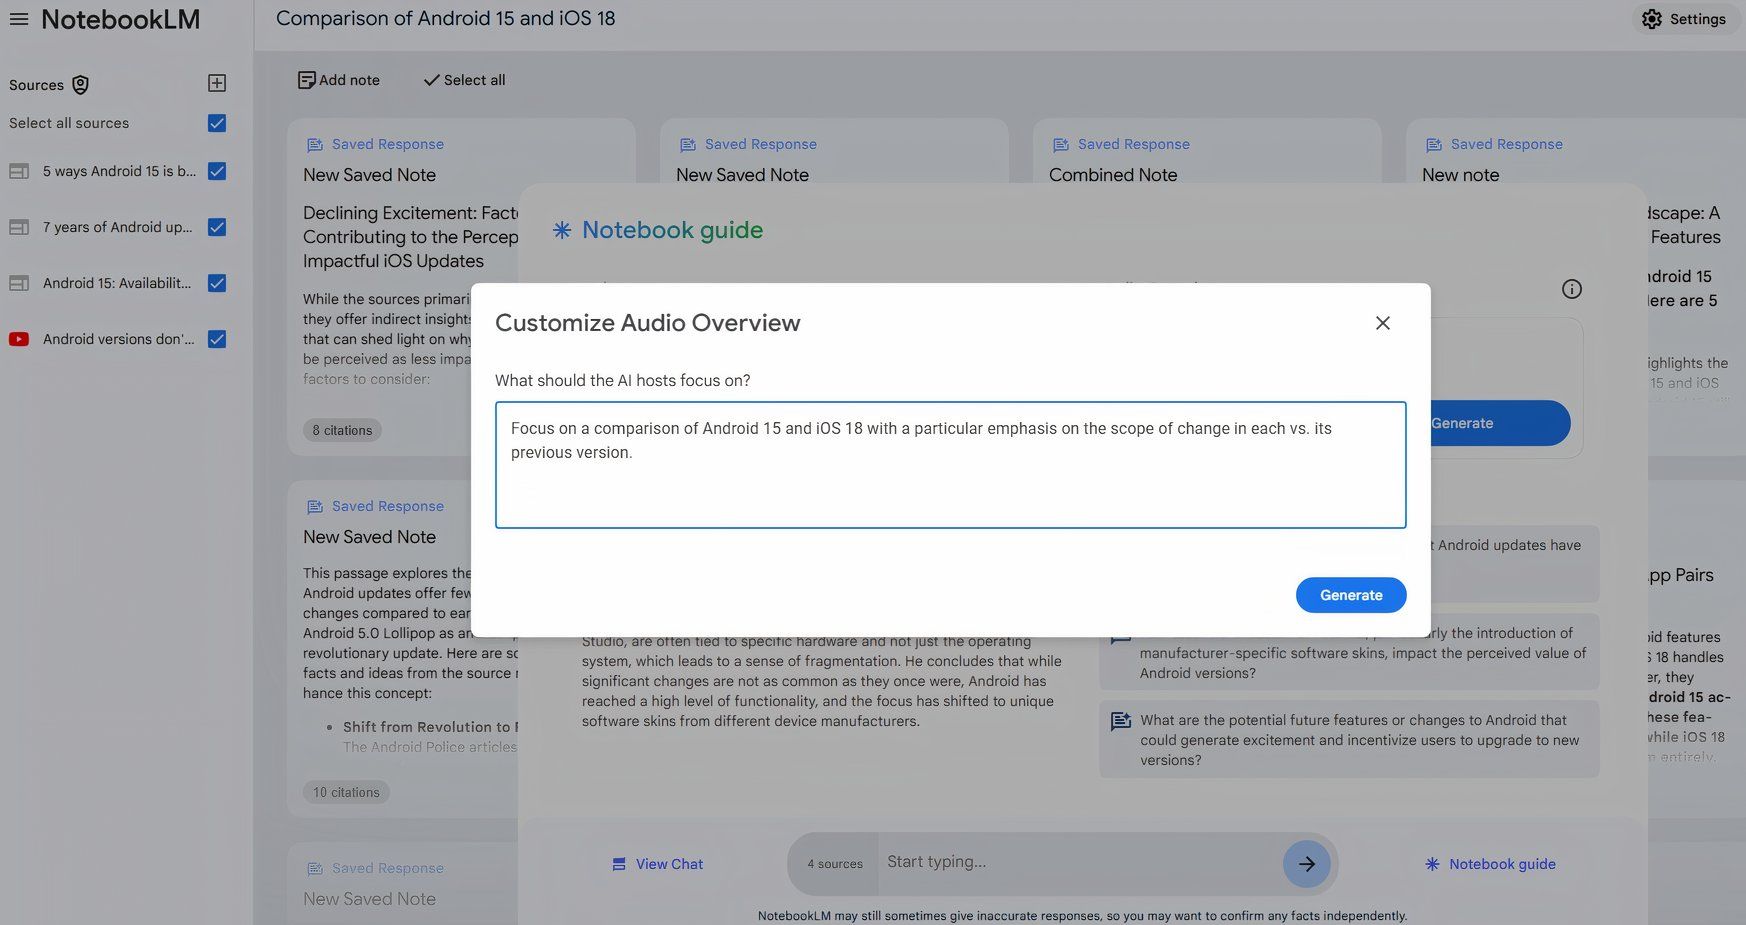Click the info icon in Notebook guide panel
Viewport: 1746px width, 925px height.
[1572, 289]
